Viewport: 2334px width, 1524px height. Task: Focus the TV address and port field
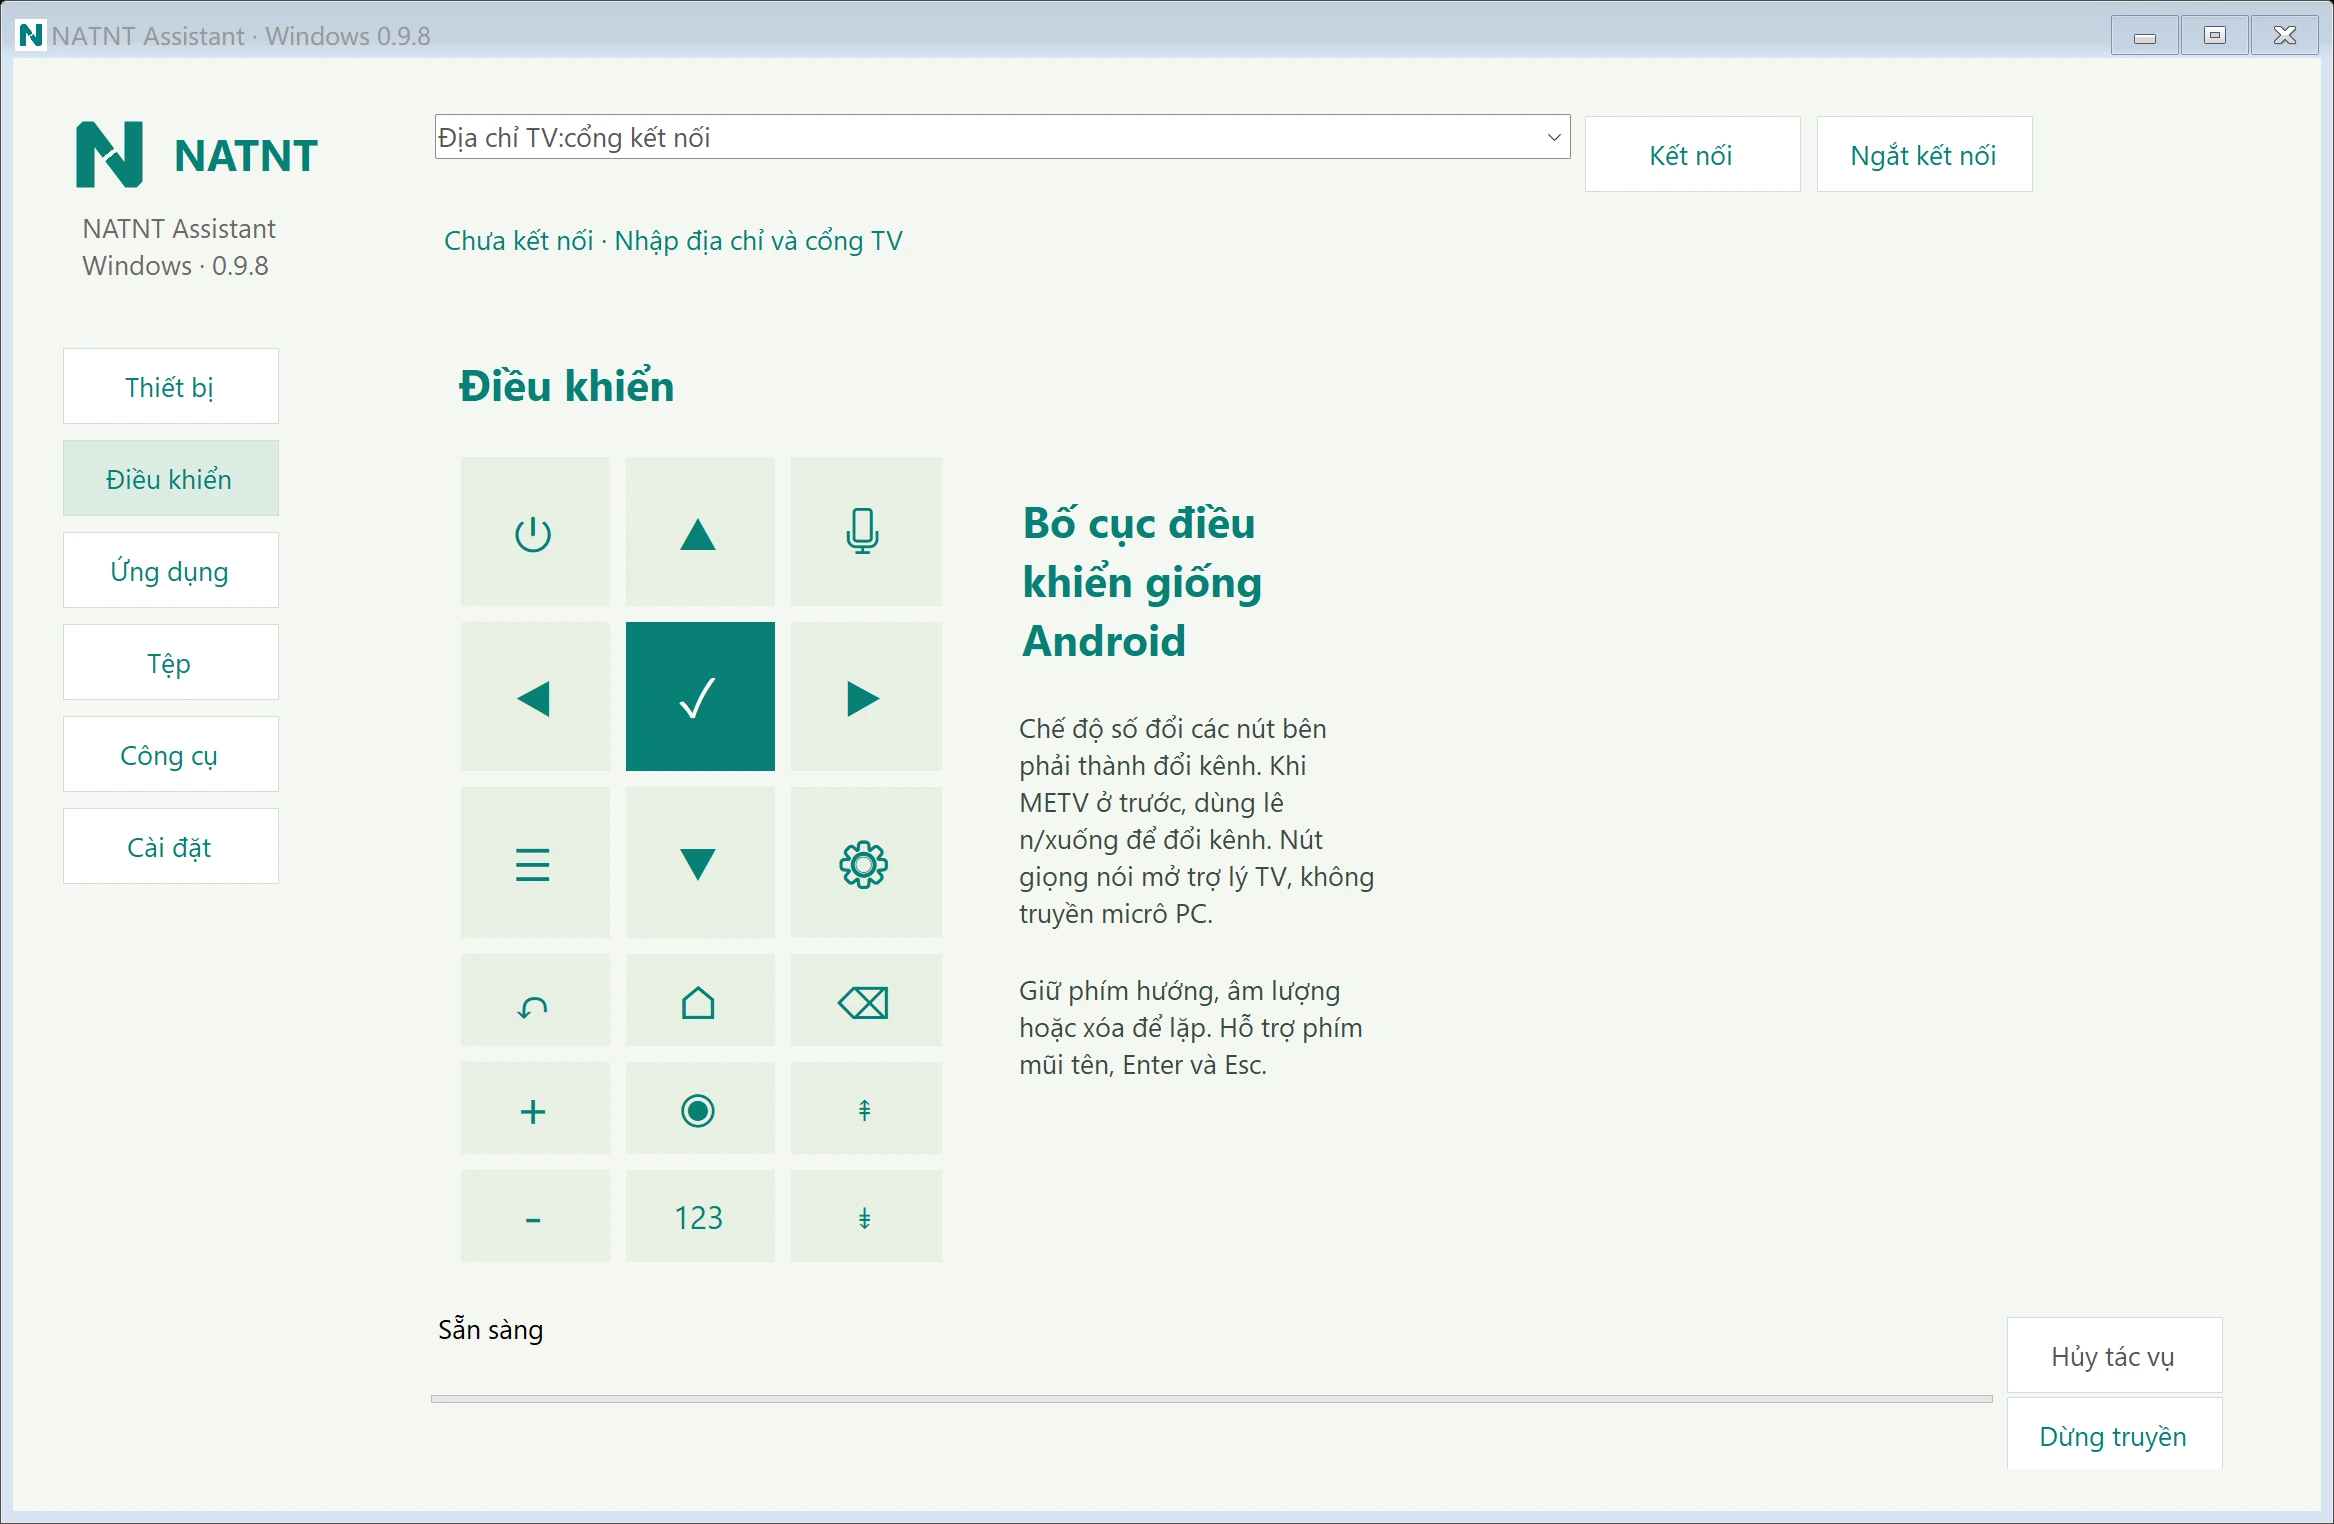[x=1002, y=137]
